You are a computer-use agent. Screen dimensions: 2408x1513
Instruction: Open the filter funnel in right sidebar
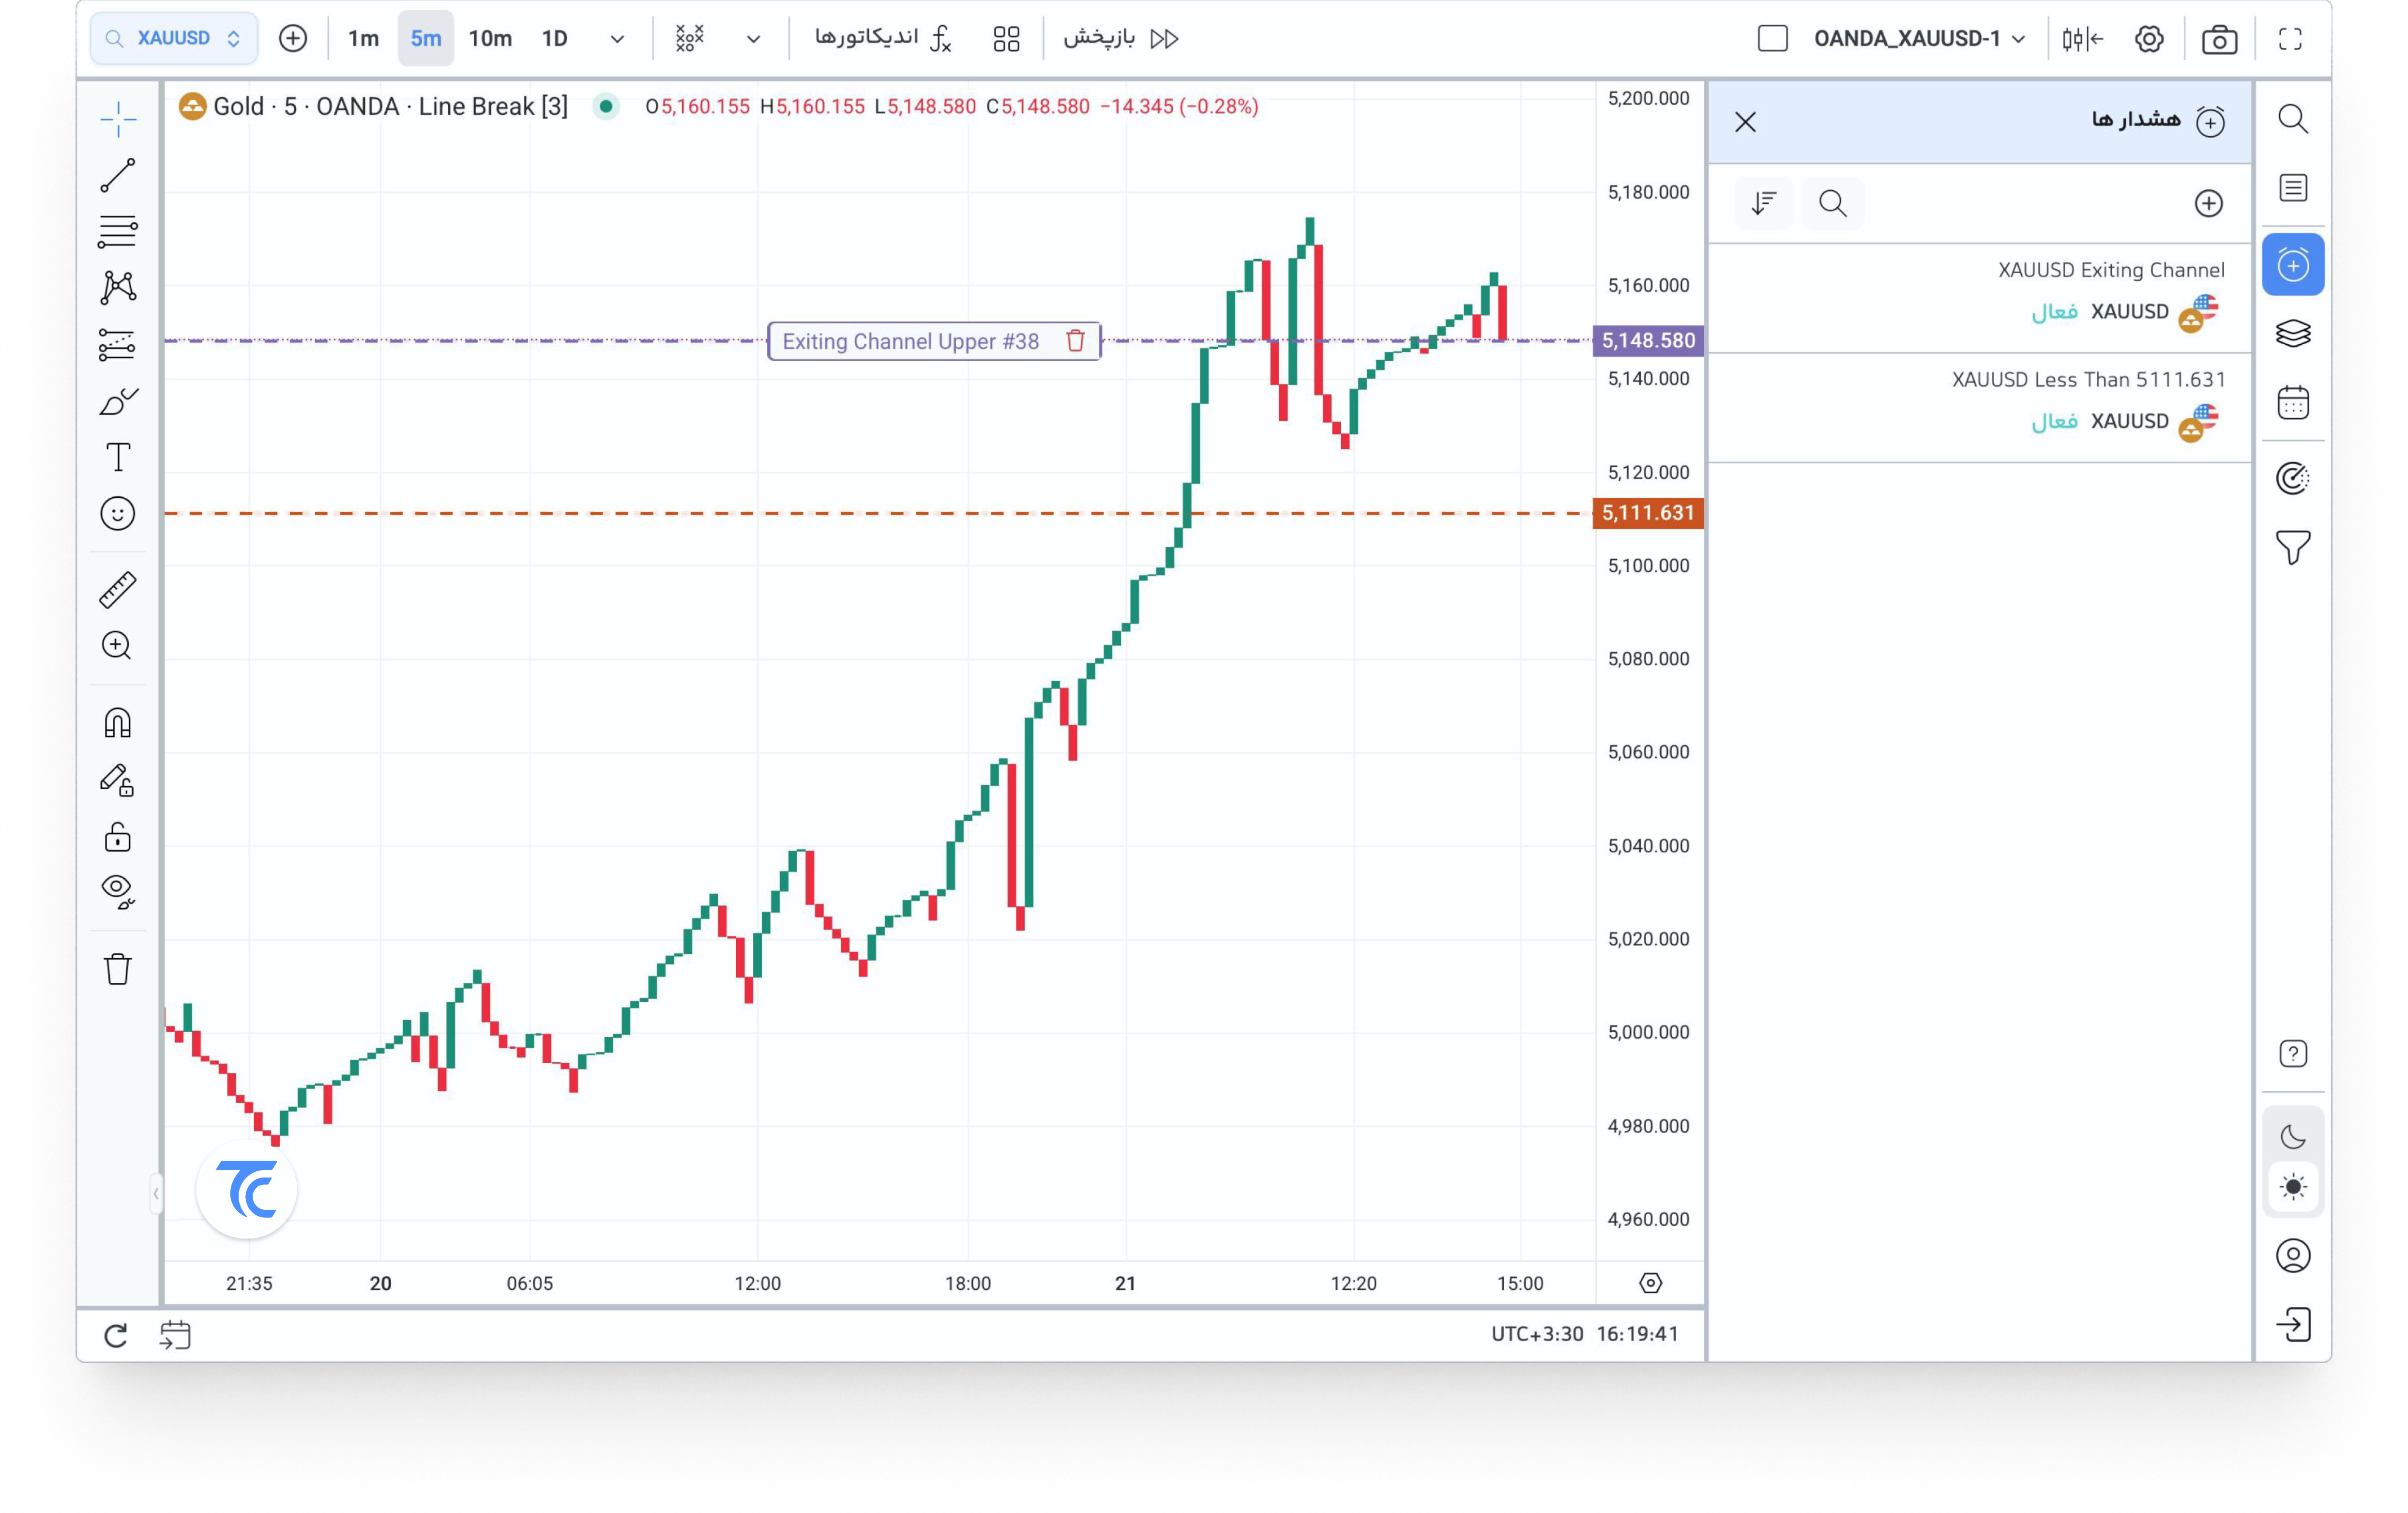[2292, 547]
